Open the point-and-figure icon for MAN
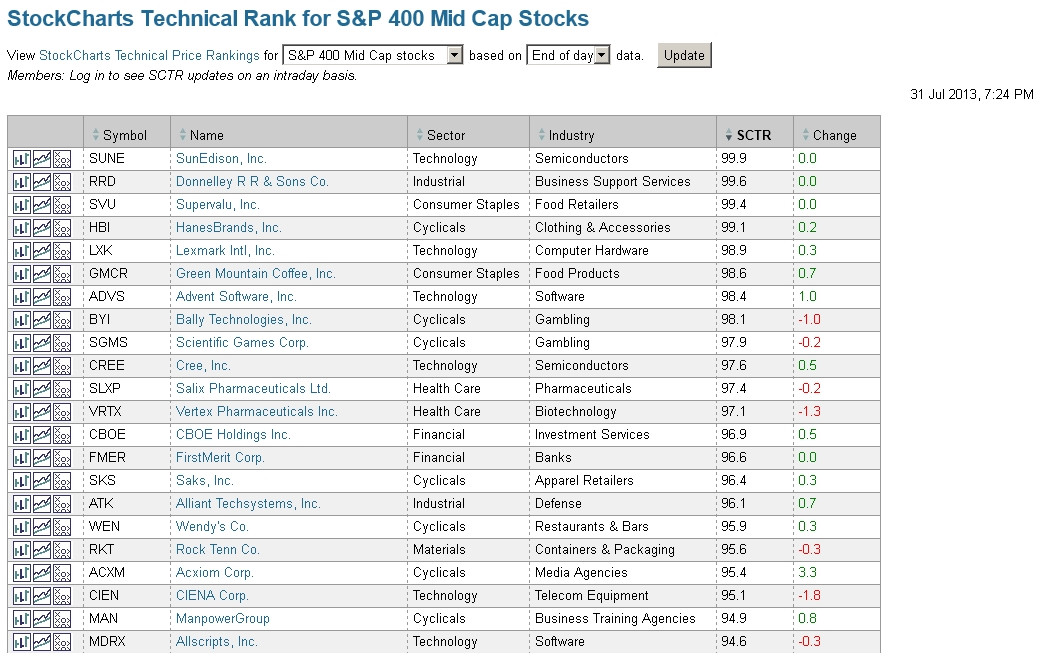 click(x=62, y=619)
